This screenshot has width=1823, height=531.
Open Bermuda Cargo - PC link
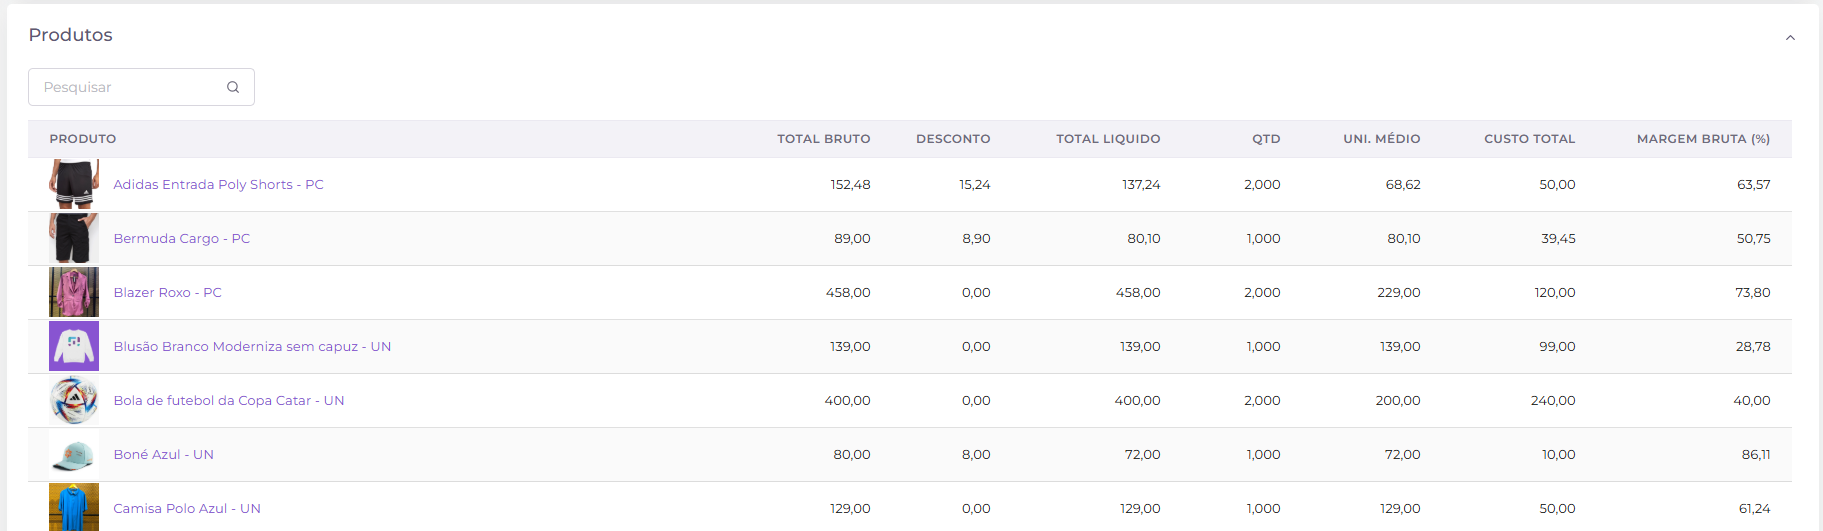181,239
